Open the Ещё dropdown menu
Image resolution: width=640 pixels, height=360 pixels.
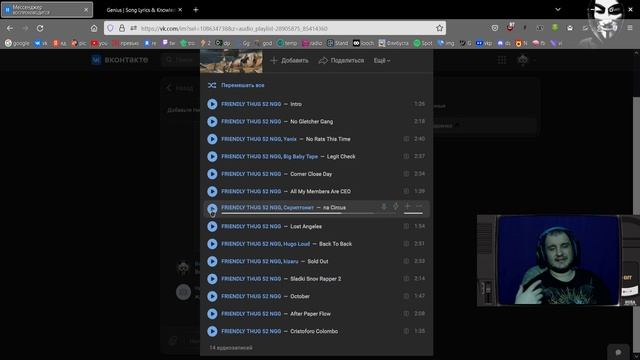382,60
